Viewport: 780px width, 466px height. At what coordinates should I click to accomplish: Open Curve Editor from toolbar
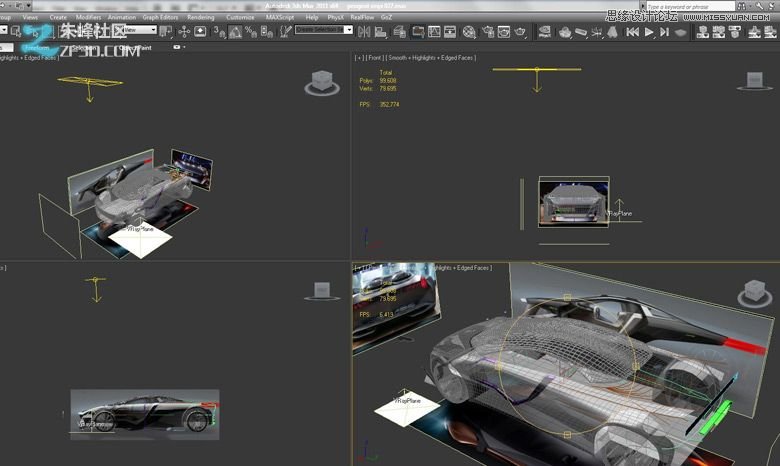click(434, 31)
